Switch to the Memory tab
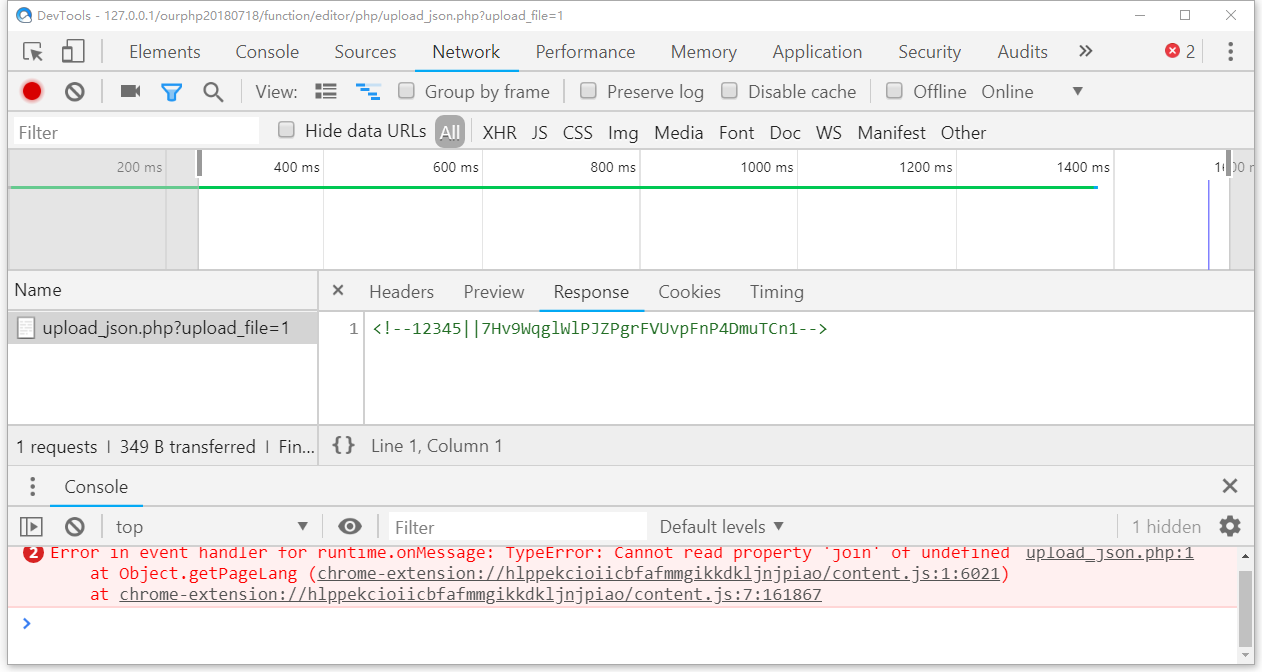 point(704,52)
